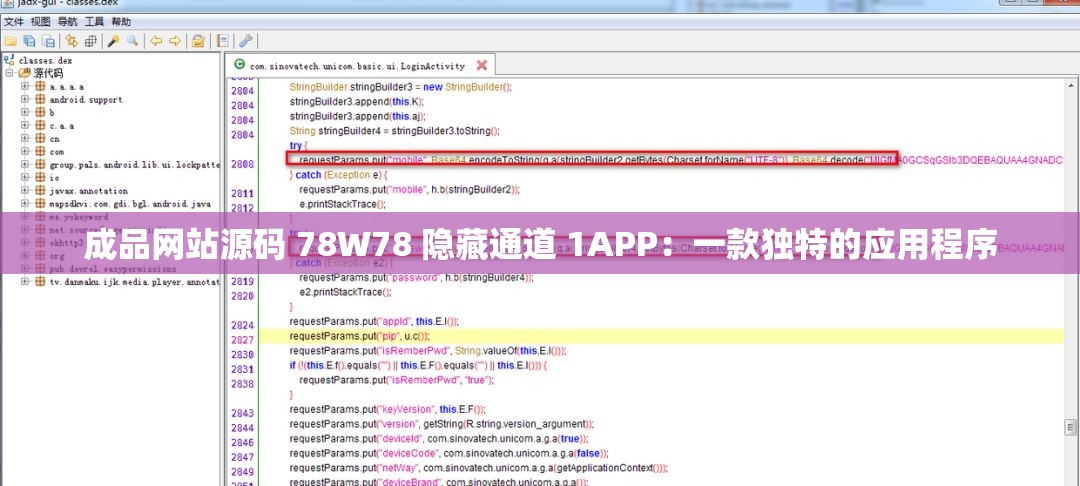Open the 工具 menu
The height and width of the screenshot is (486, 1080).
pos(94,21)
